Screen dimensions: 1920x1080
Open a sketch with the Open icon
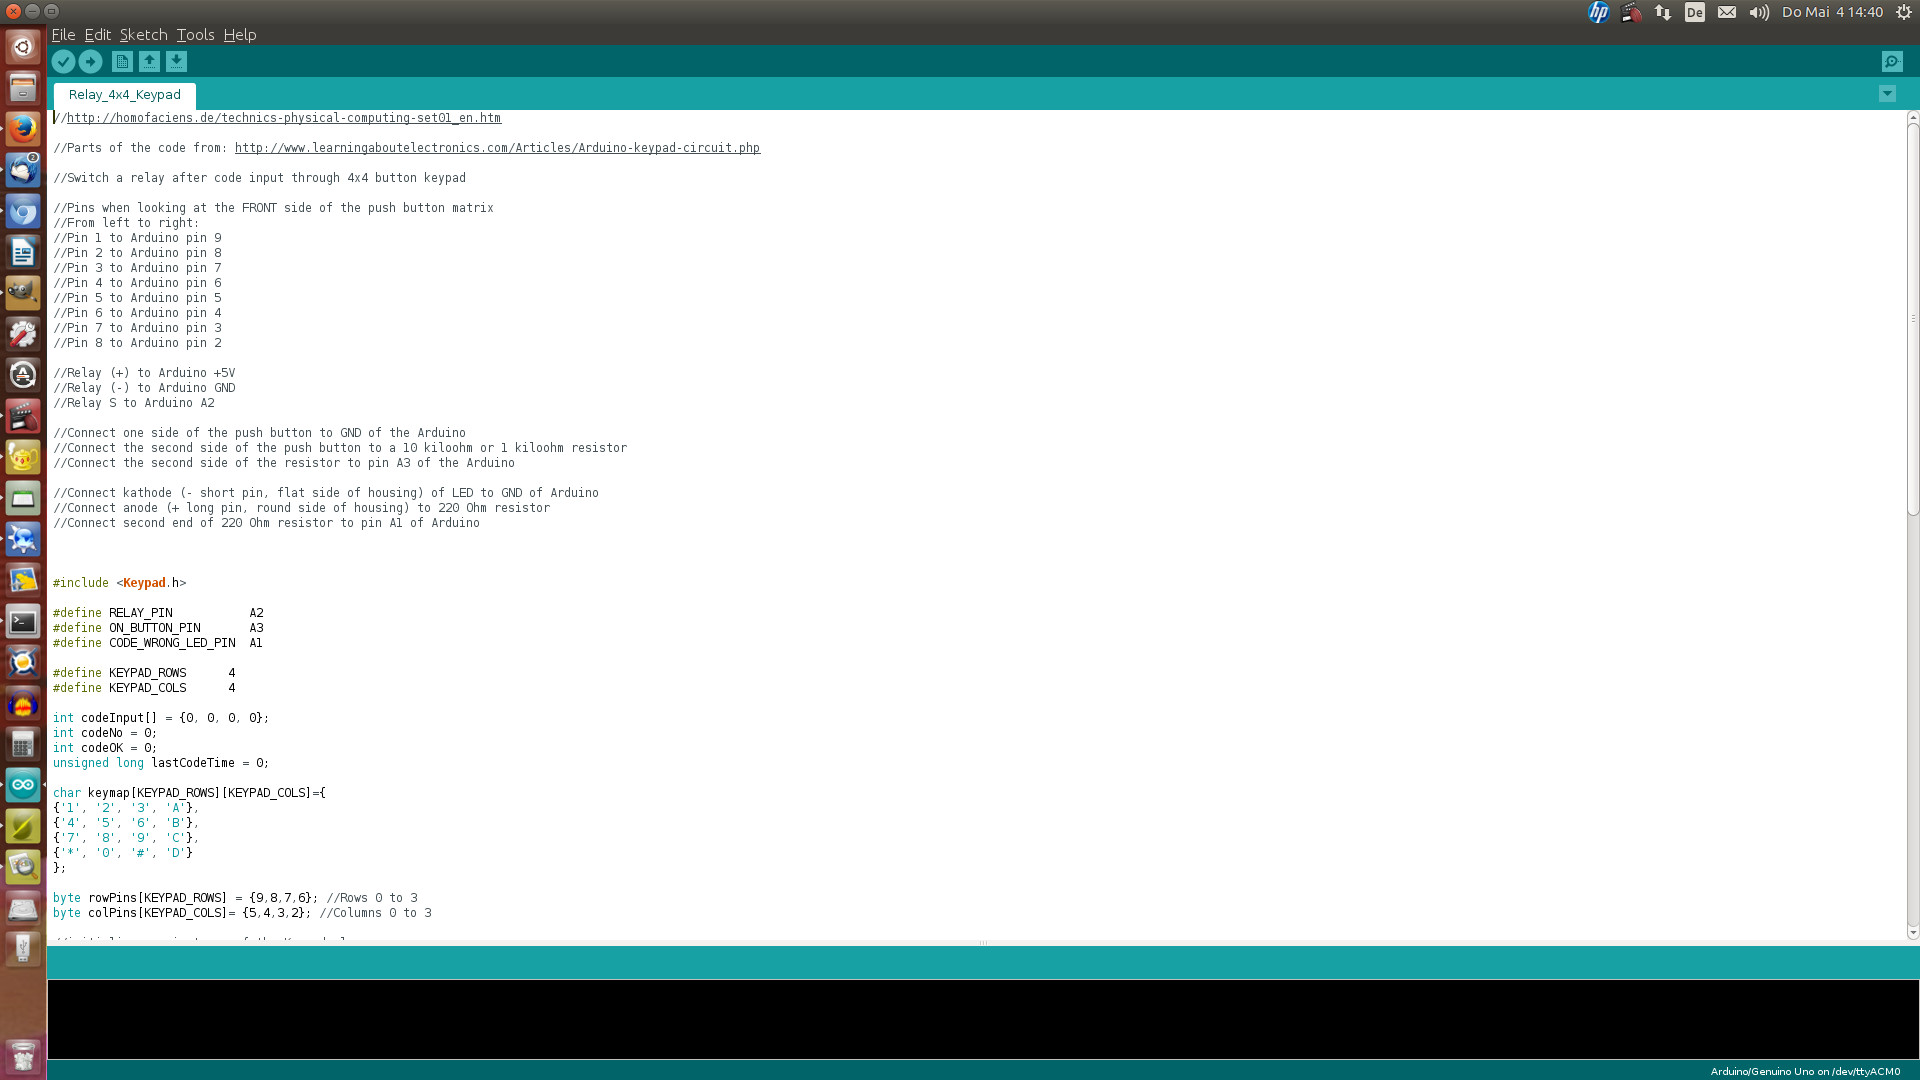tap(149, 62)
